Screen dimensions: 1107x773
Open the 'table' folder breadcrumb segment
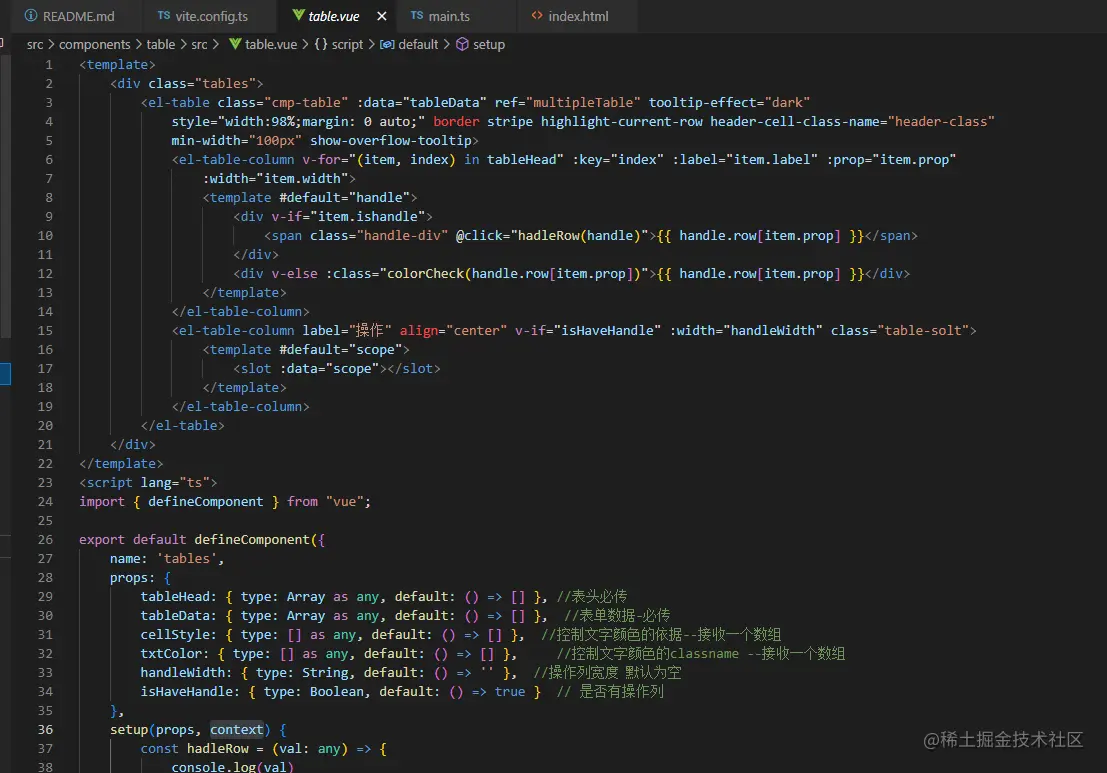160,44
